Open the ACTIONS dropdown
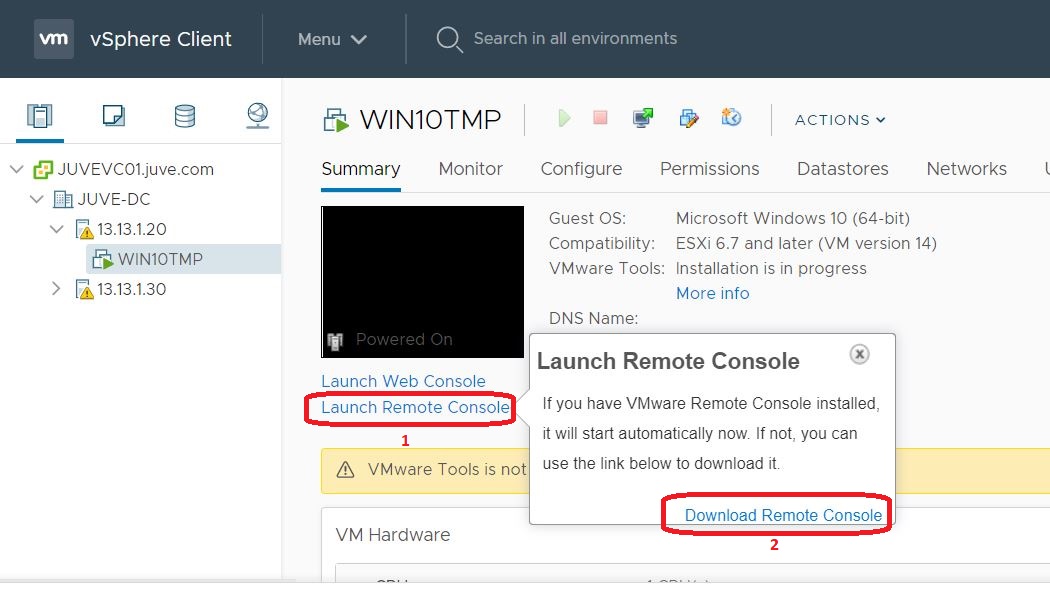The width and height of the screenshot is (1050, 589). 840,120
